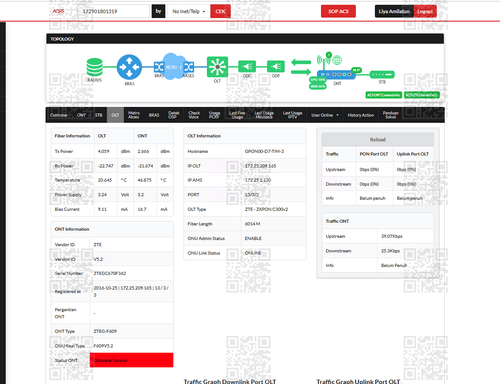Click the ONU Link Status ONLINE value
The height and width of the screenshot is (384, 500).
(x=253, y=253)
